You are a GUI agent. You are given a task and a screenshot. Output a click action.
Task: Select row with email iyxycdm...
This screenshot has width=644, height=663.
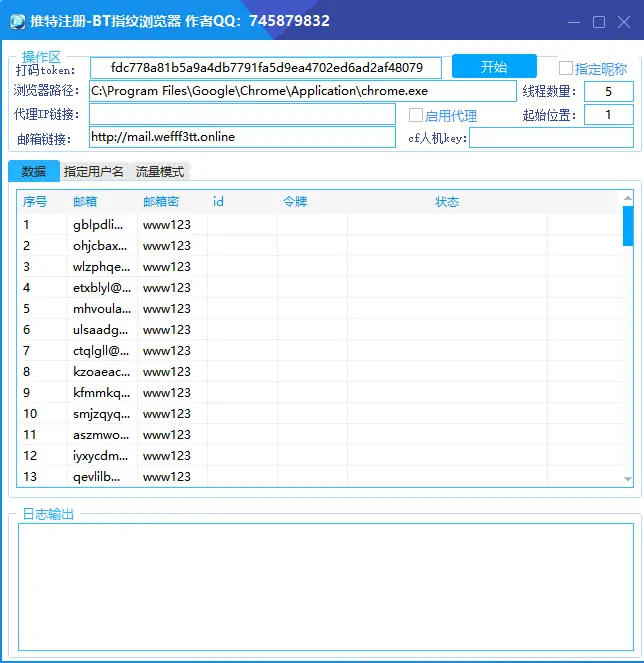[321, 456]
